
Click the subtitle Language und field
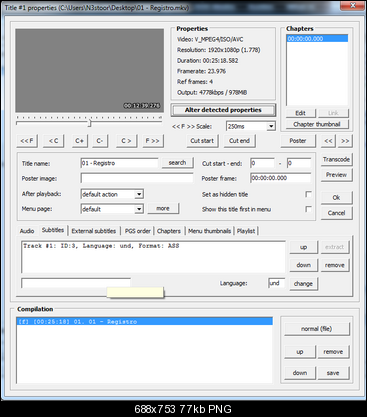277,283
